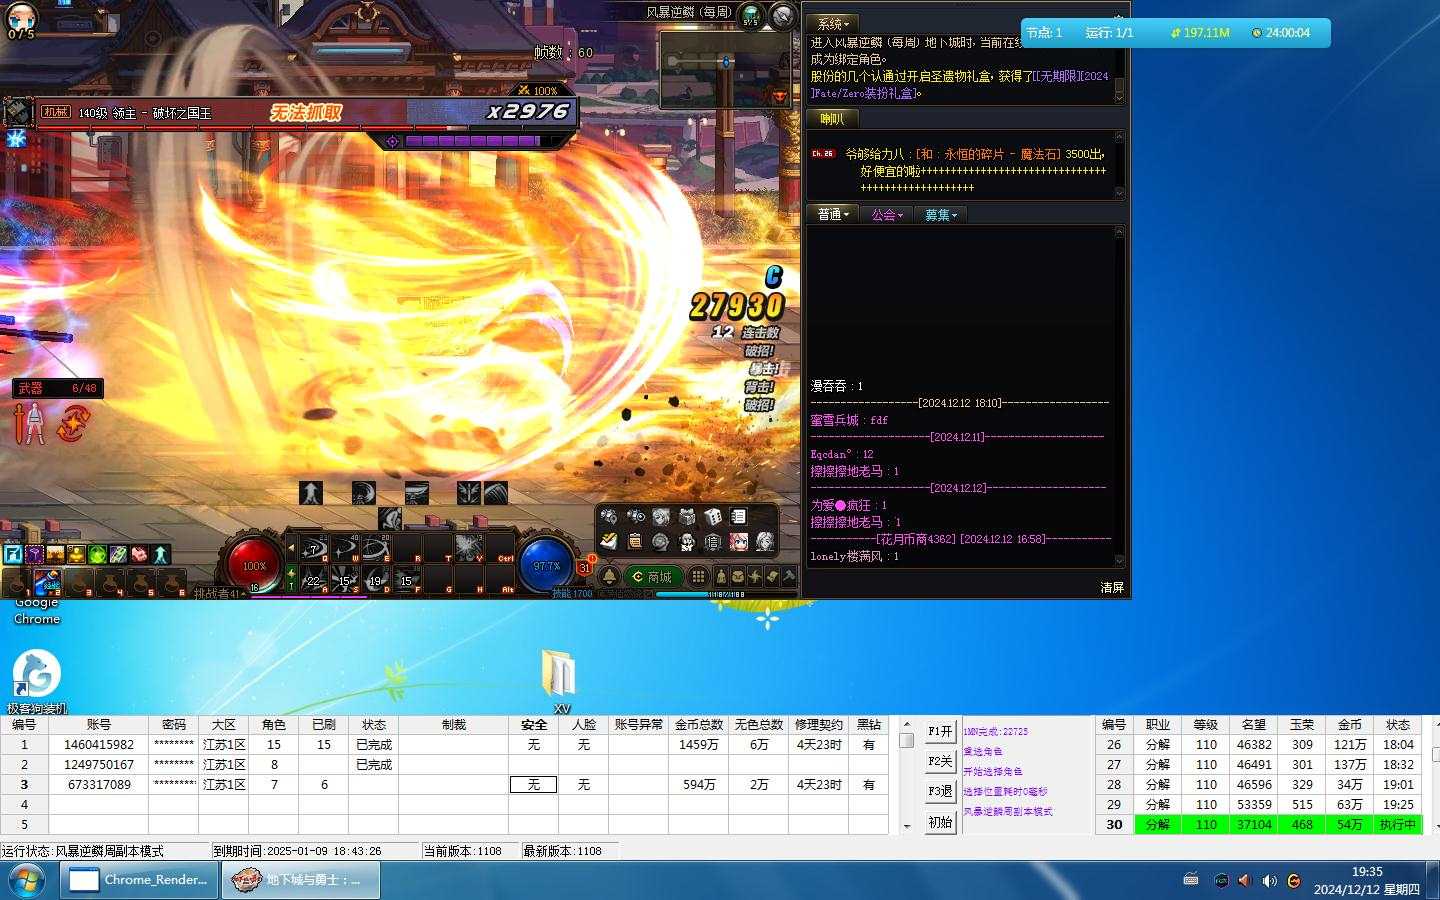
Task: Use the potion in quick item slot 2
Action: pyautogui.click(x=47, y=581)
